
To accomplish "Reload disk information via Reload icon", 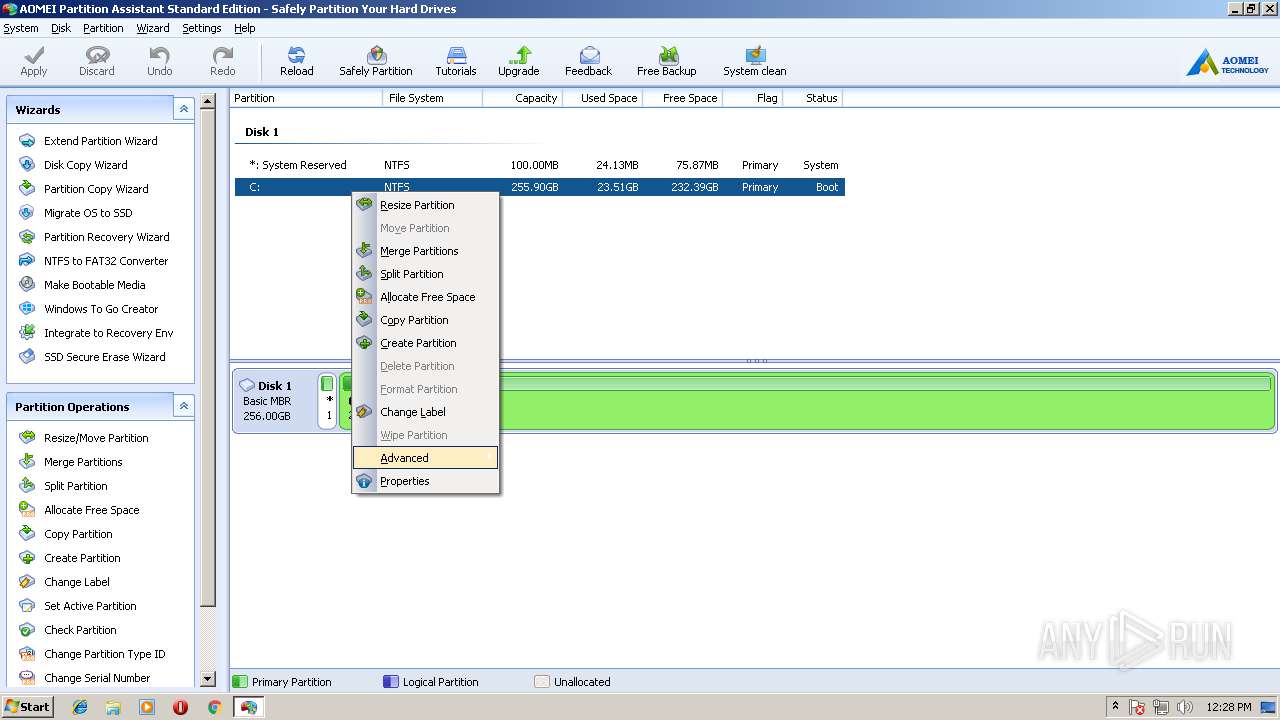I will coord(296,61).
